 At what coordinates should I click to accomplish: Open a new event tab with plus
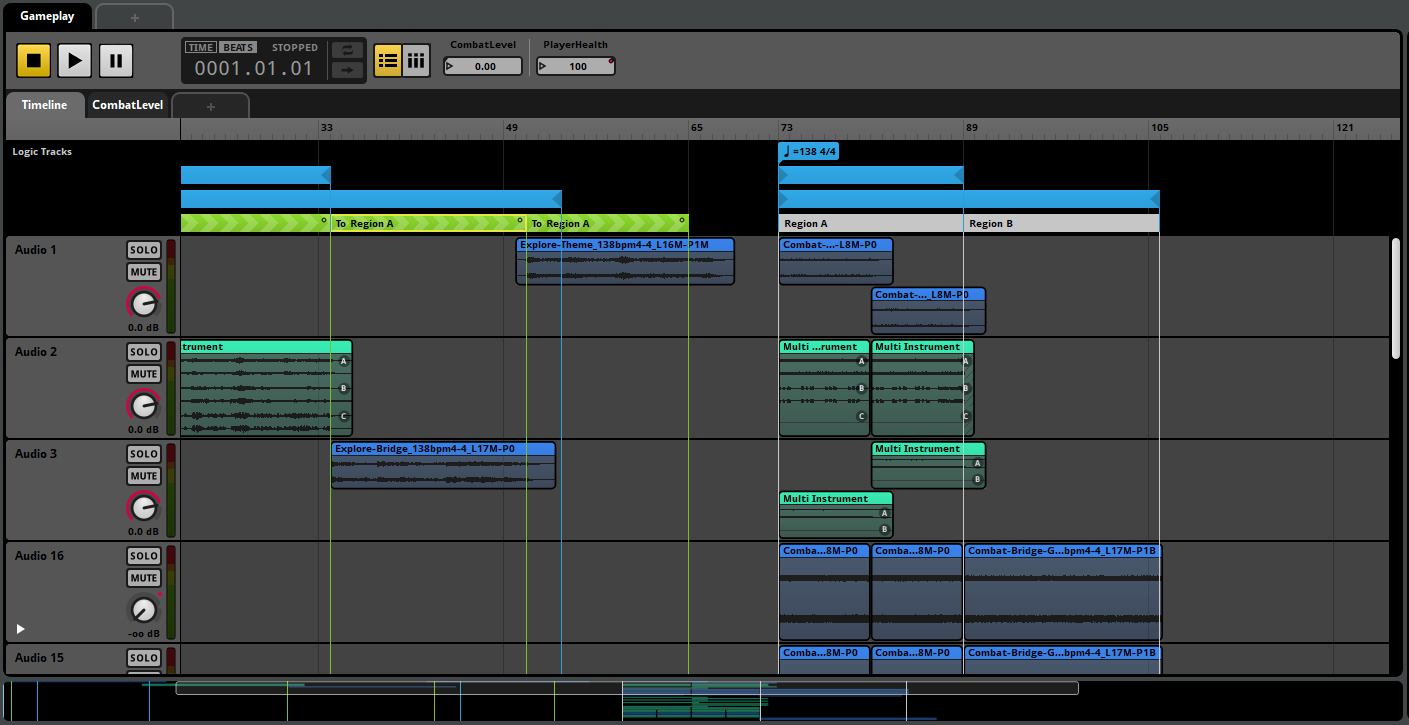(134, 17)
